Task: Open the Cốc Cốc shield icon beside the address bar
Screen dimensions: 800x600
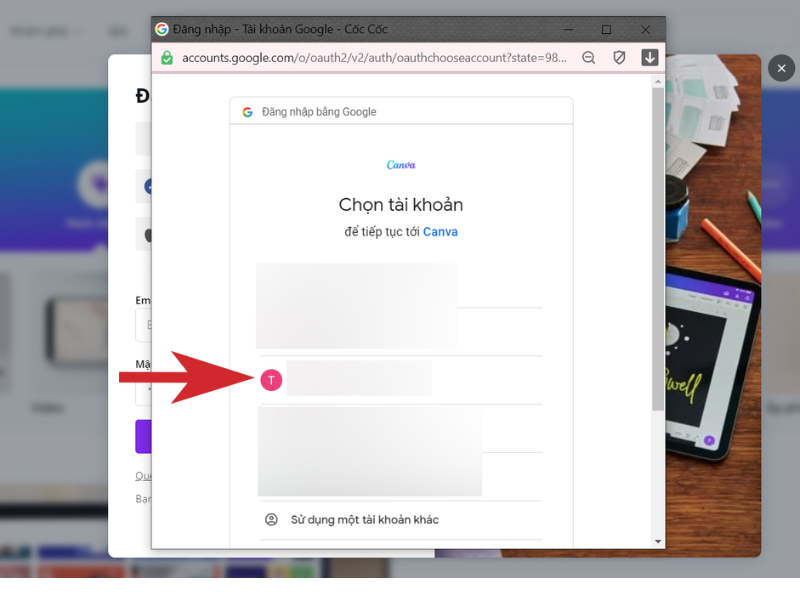Action: (x=619, y=57)
